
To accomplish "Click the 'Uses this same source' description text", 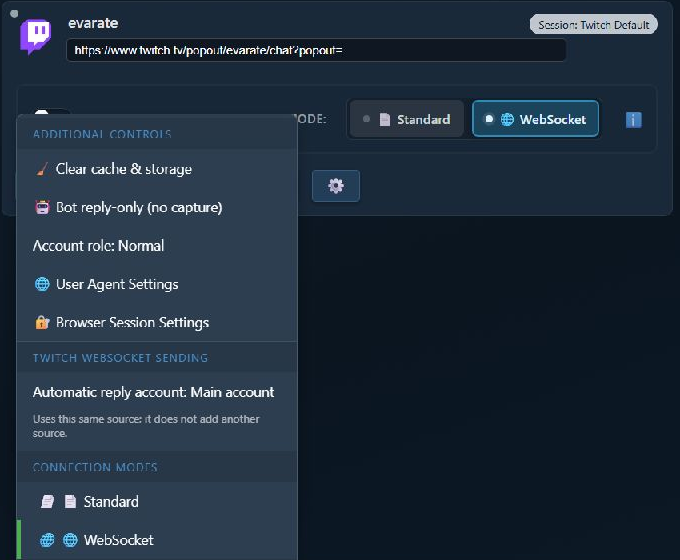I will pyautogui.click(x=146, y=426).
